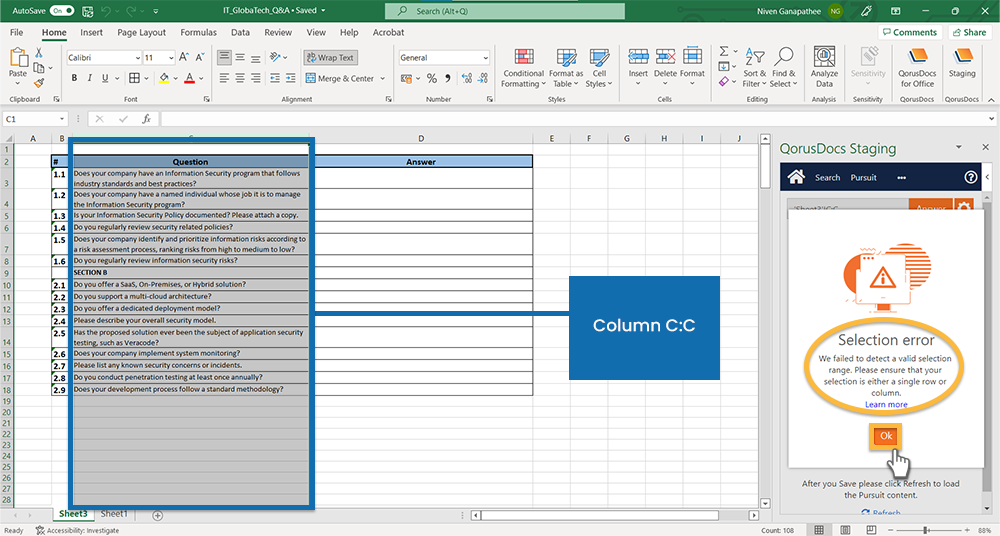This screenshot has height=536, width=1000.
Task: Open the Name Box dropdown
Action: click(62, 119)
